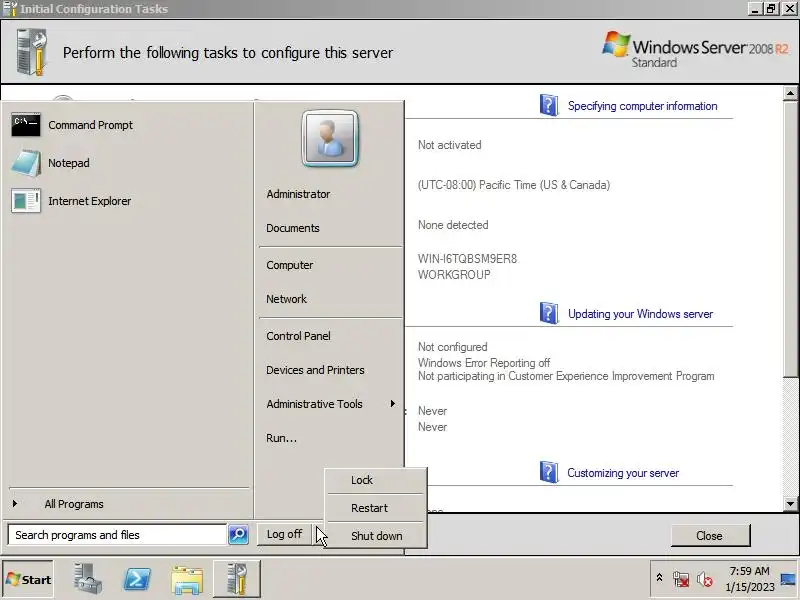Screen dimensions: 800x600
Task: Select the 'Not activated' status text
Action: pyautogui.click(x=449, y=145)
